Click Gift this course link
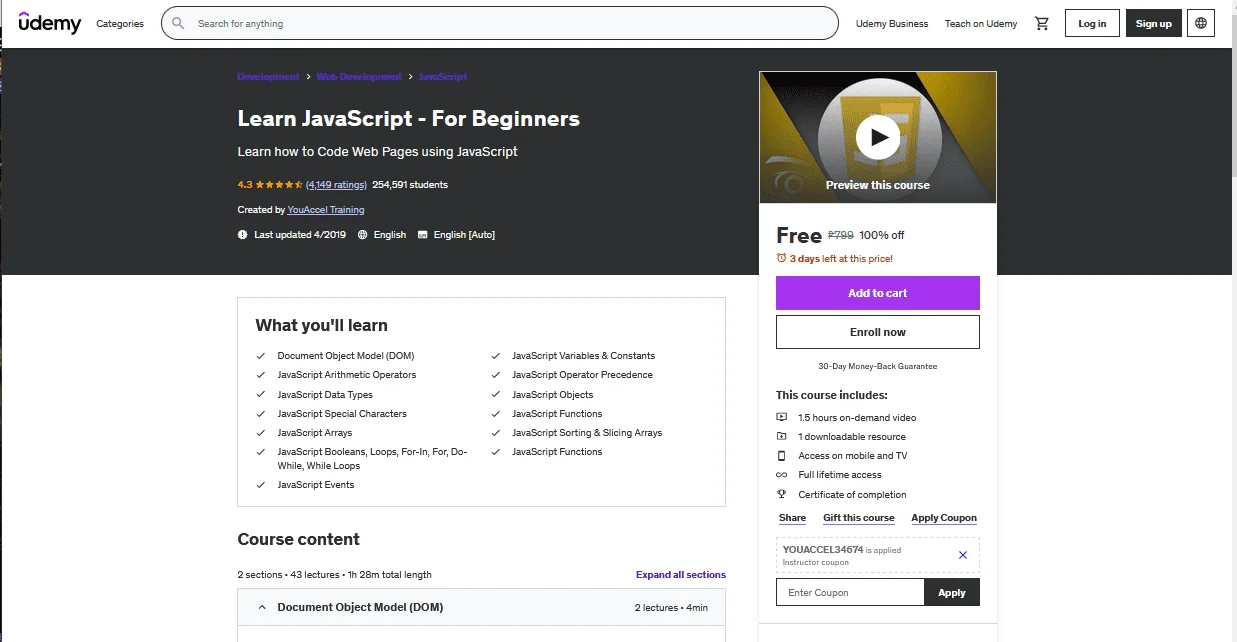 point(859,518)
